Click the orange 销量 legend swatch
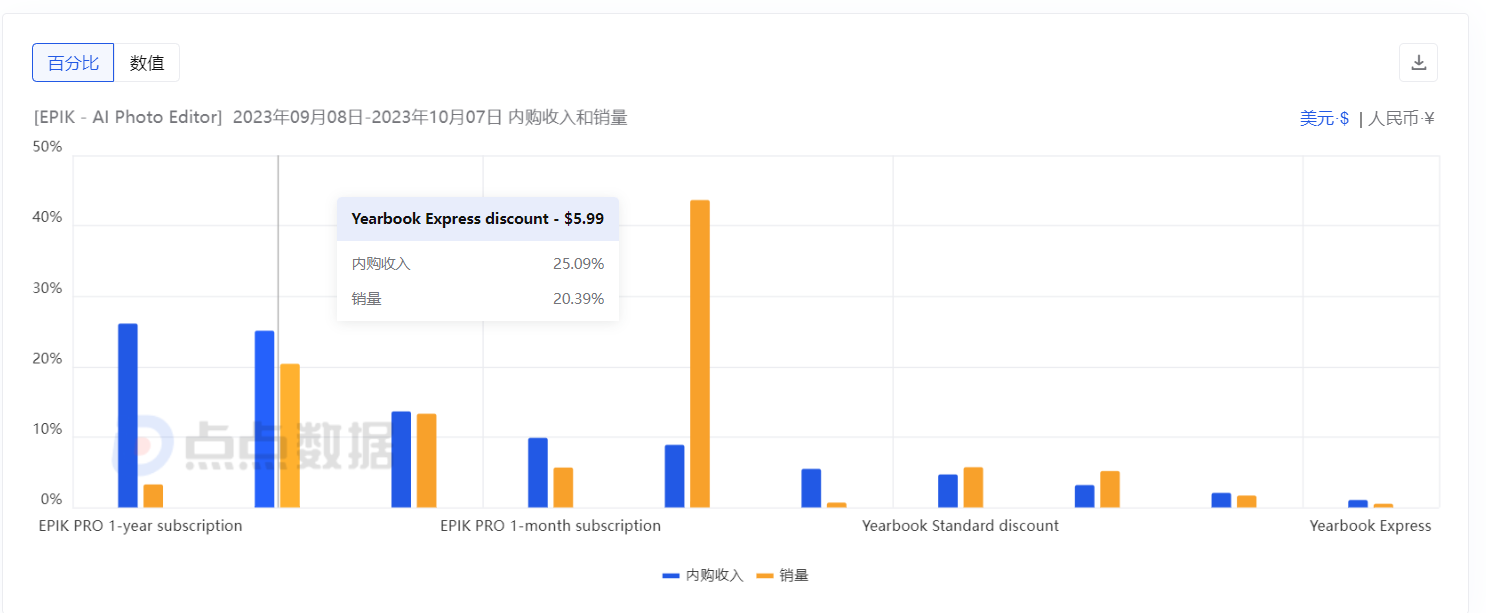 [x=764, y=575]
